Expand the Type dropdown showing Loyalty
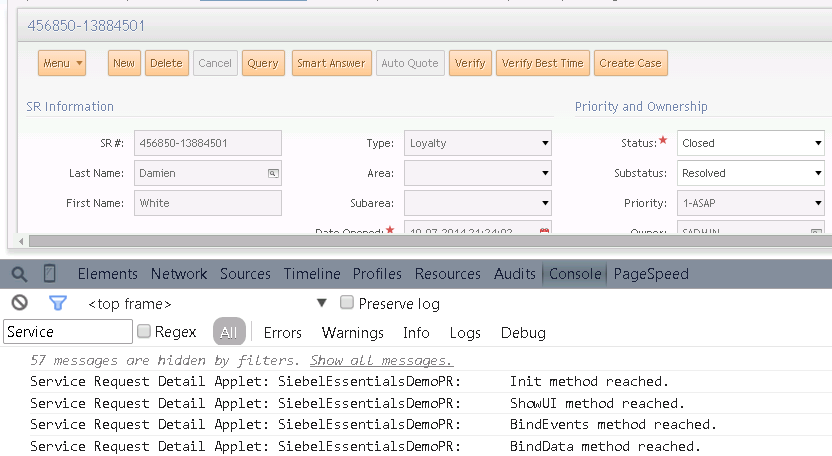Viewport: 832px width, 456px height. [544, 143]
